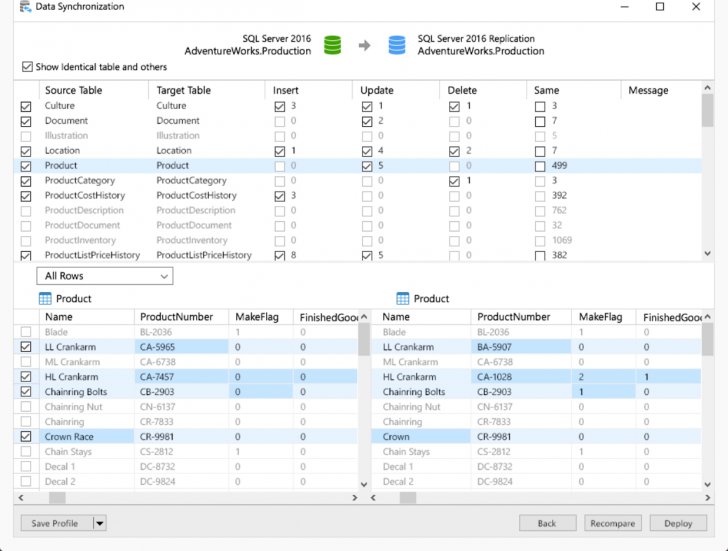Click the source grid vertical scrollbar down arrow

364,484
